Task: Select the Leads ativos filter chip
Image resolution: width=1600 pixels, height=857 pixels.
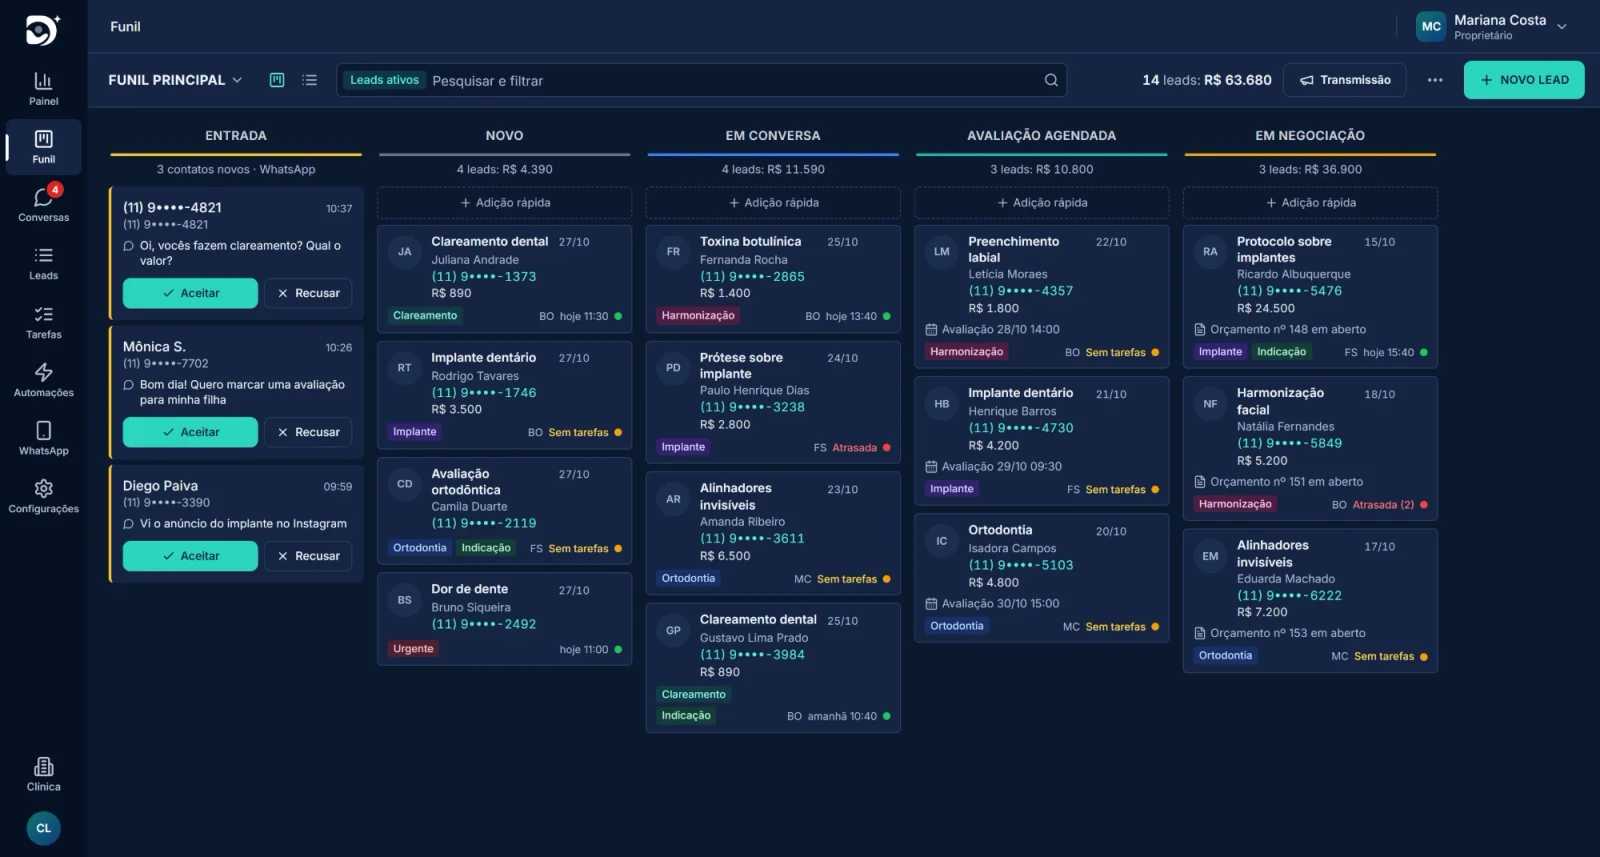Action: coord(384,80)
